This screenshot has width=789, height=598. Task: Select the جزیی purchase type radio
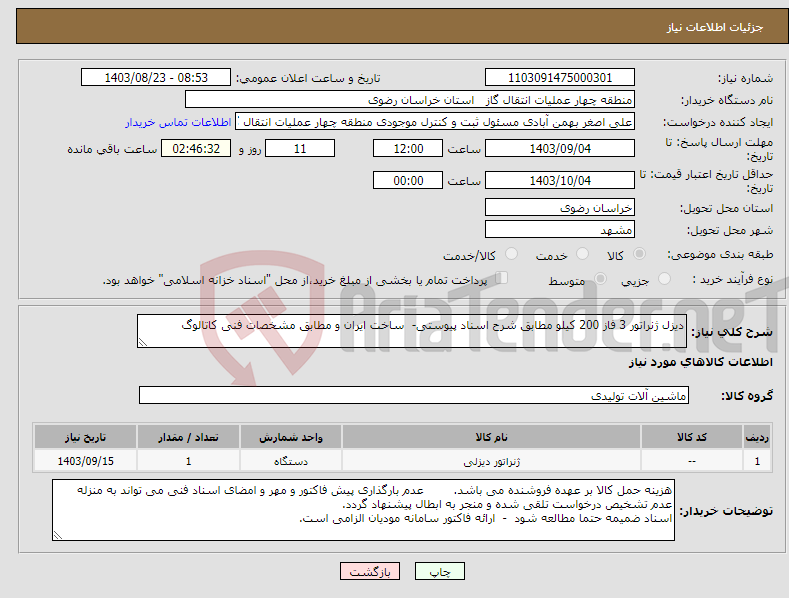(664, 278)
